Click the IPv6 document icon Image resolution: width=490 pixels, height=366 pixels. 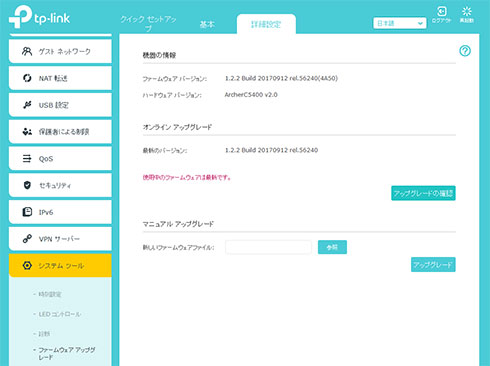click(x=27, y=212)
